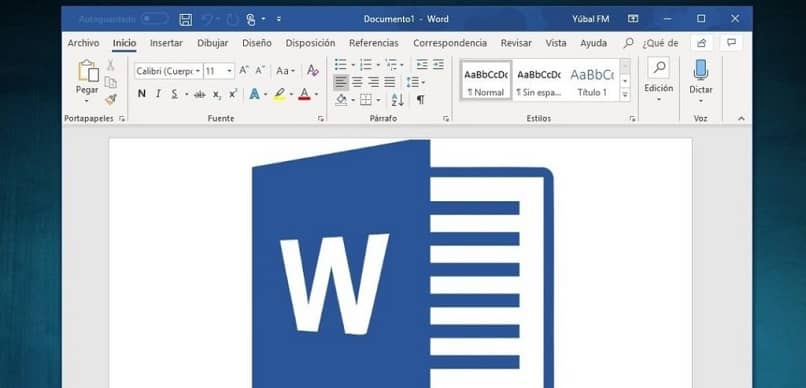The width and height of the screenshot is (806, 388).
Task: Switch to the Insertar tab
Action: coord(166,43)
